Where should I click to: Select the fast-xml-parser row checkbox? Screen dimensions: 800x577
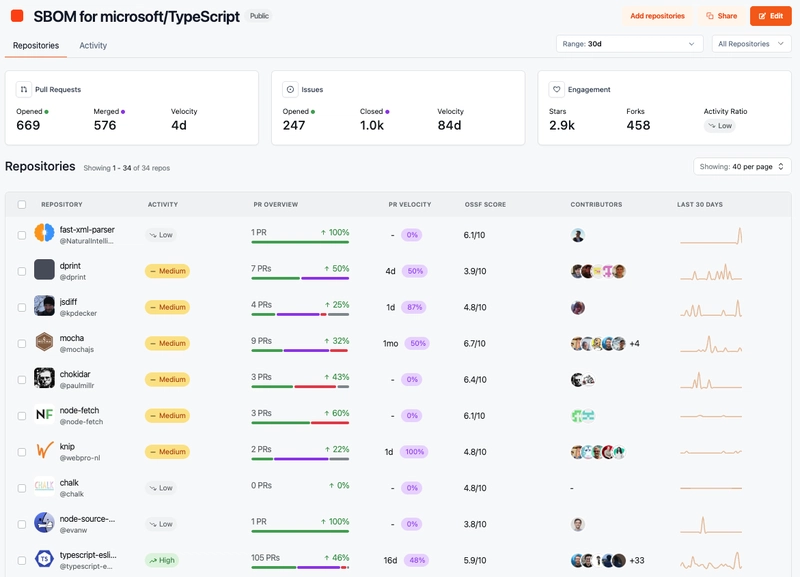(21, 235)
